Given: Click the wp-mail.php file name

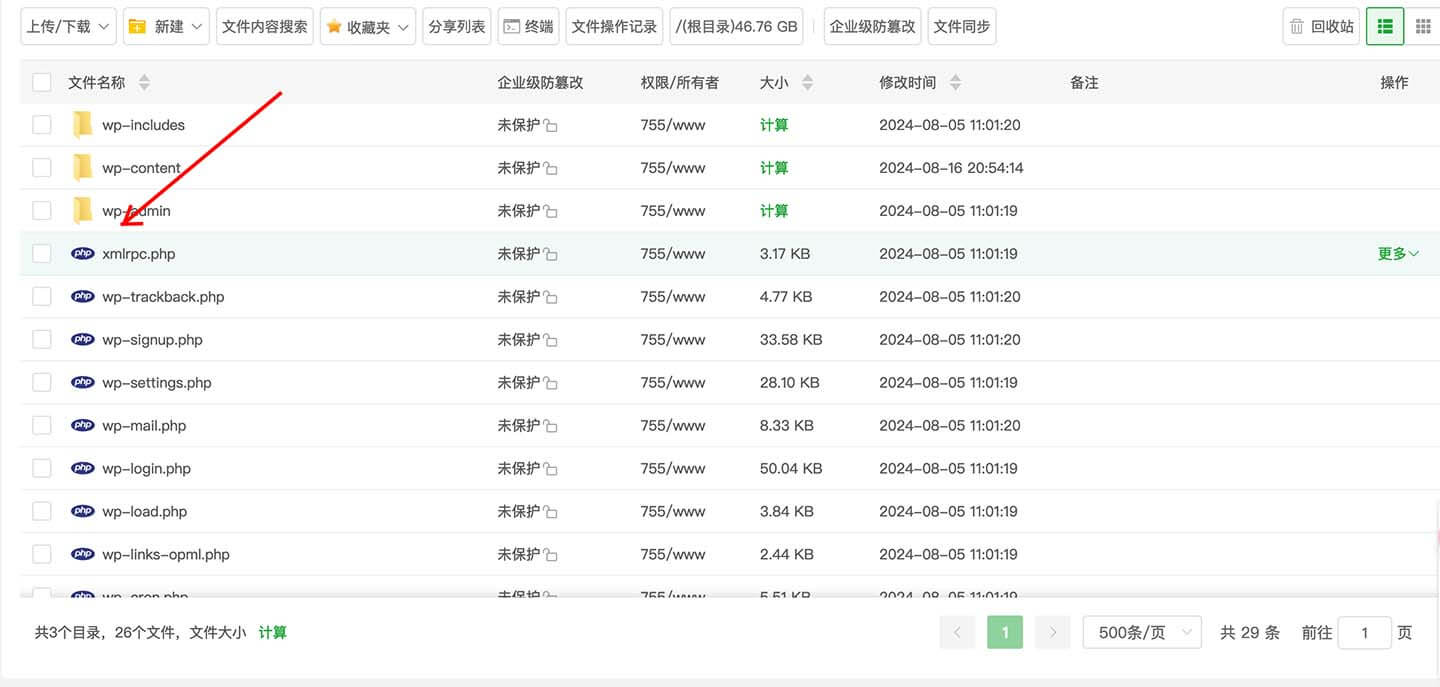Looking at the screenshot, I should [x=144, y=426].
